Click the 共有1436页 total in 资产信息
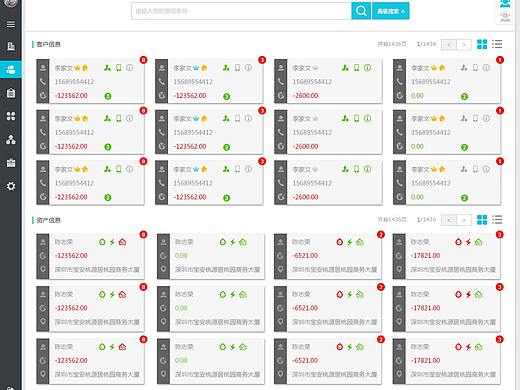 pyautogui.click(x=392, y=220)
